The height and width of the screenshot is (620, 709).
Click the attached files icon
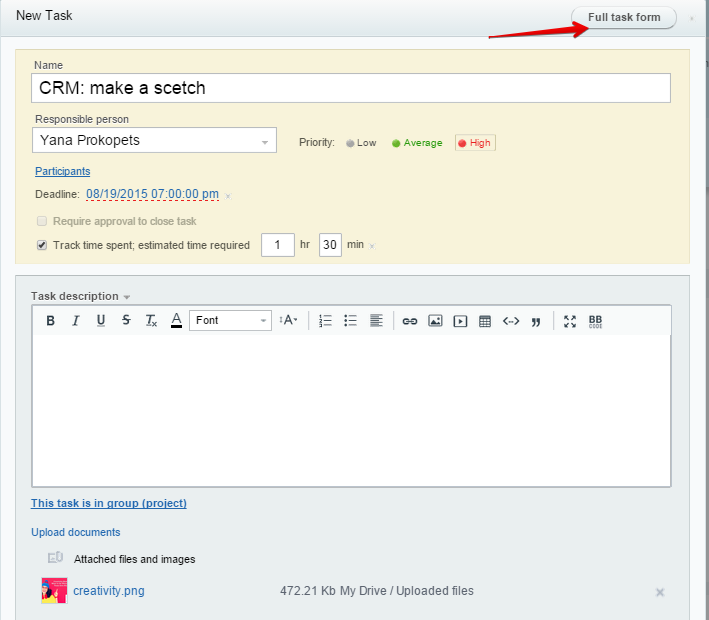[x=55, y=558]
